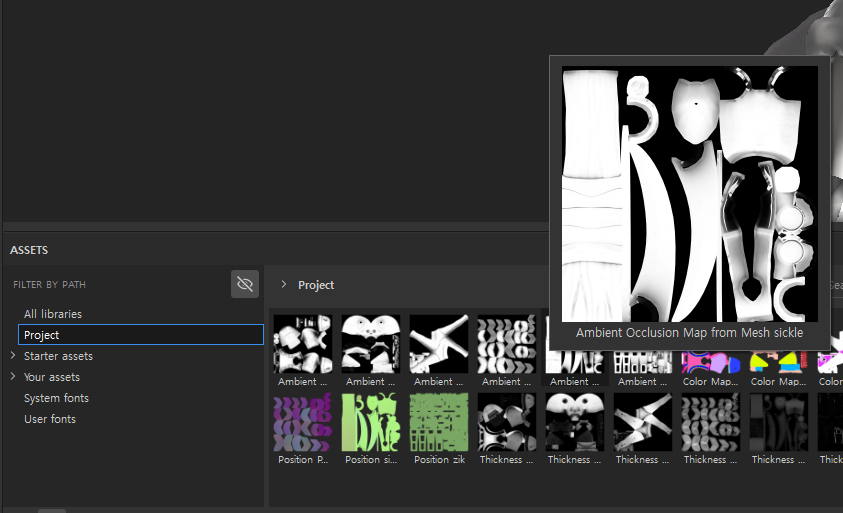Screen dimensions: 843x513
Task: Select the Project path in the filter list
Action: [x=42, y=335]
